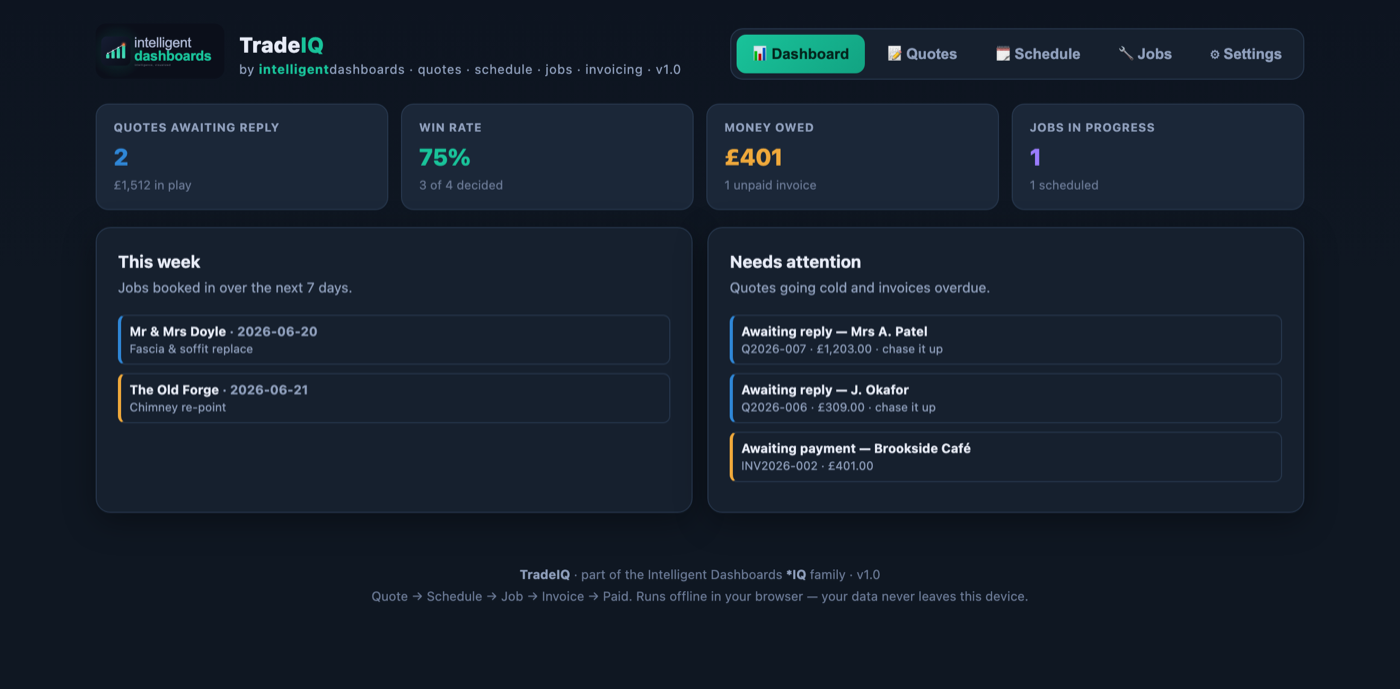
Task: Click the '£1,512 in play' text
Action: coord(152,185)
